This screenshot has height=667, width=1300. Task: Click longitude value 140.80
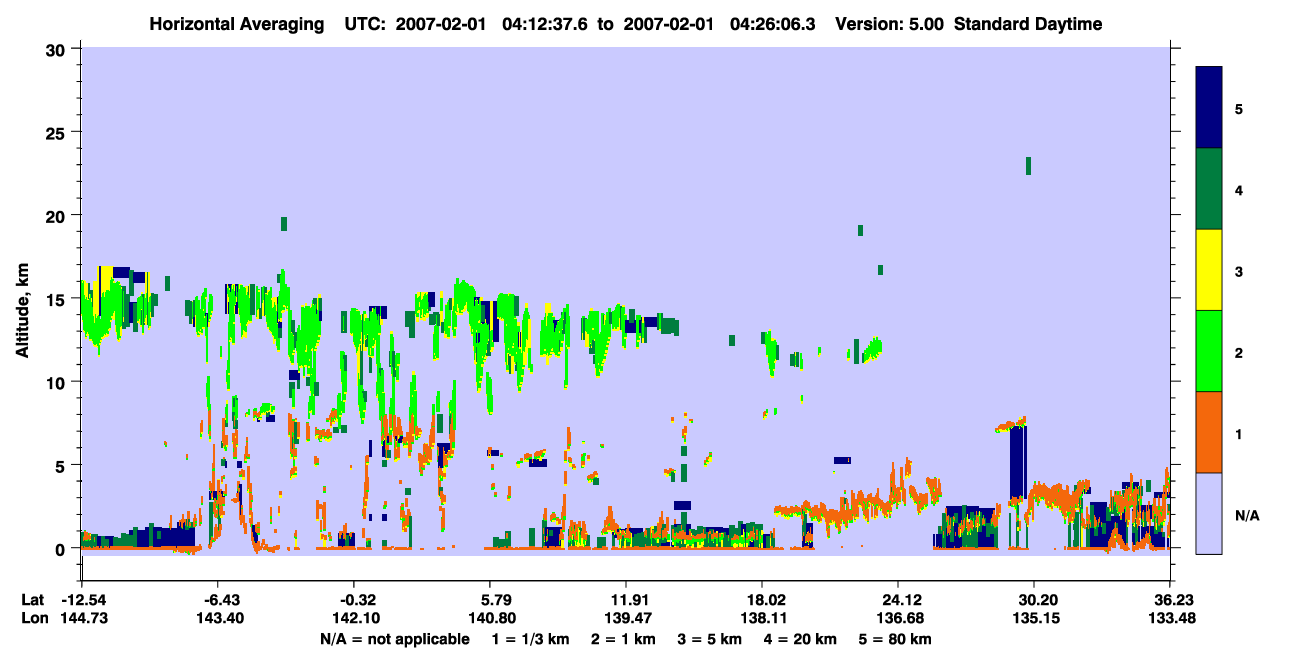[x=490, y=618]
